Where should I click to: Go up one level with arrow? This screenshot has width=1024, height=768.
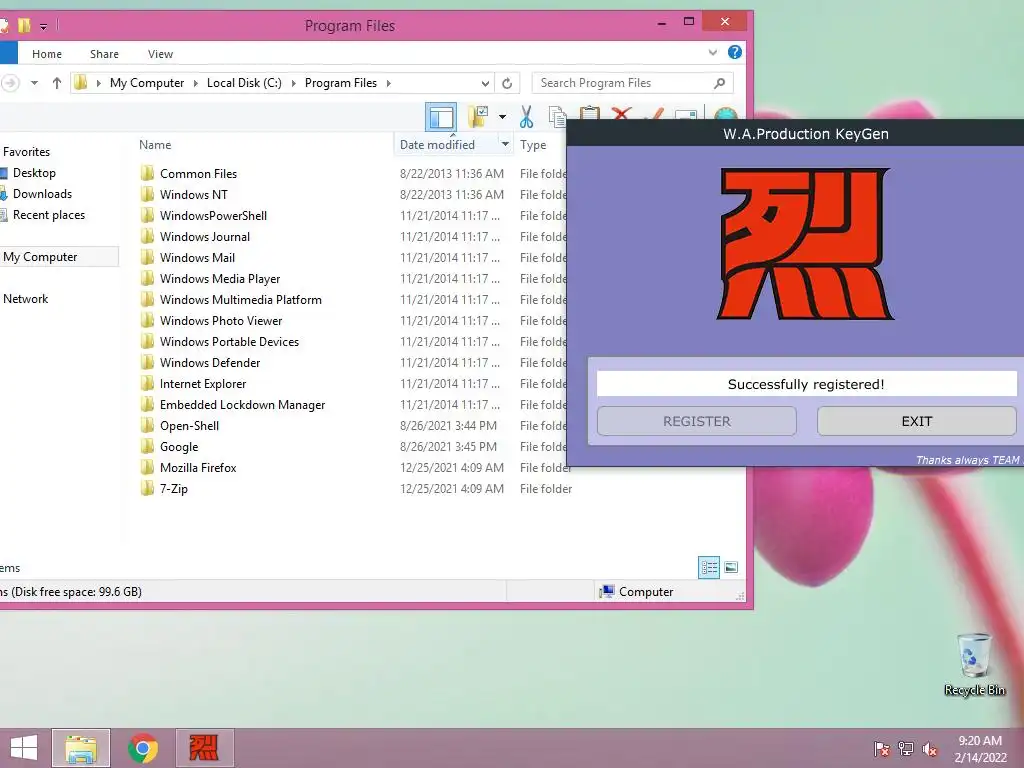[x=57, y=83]
